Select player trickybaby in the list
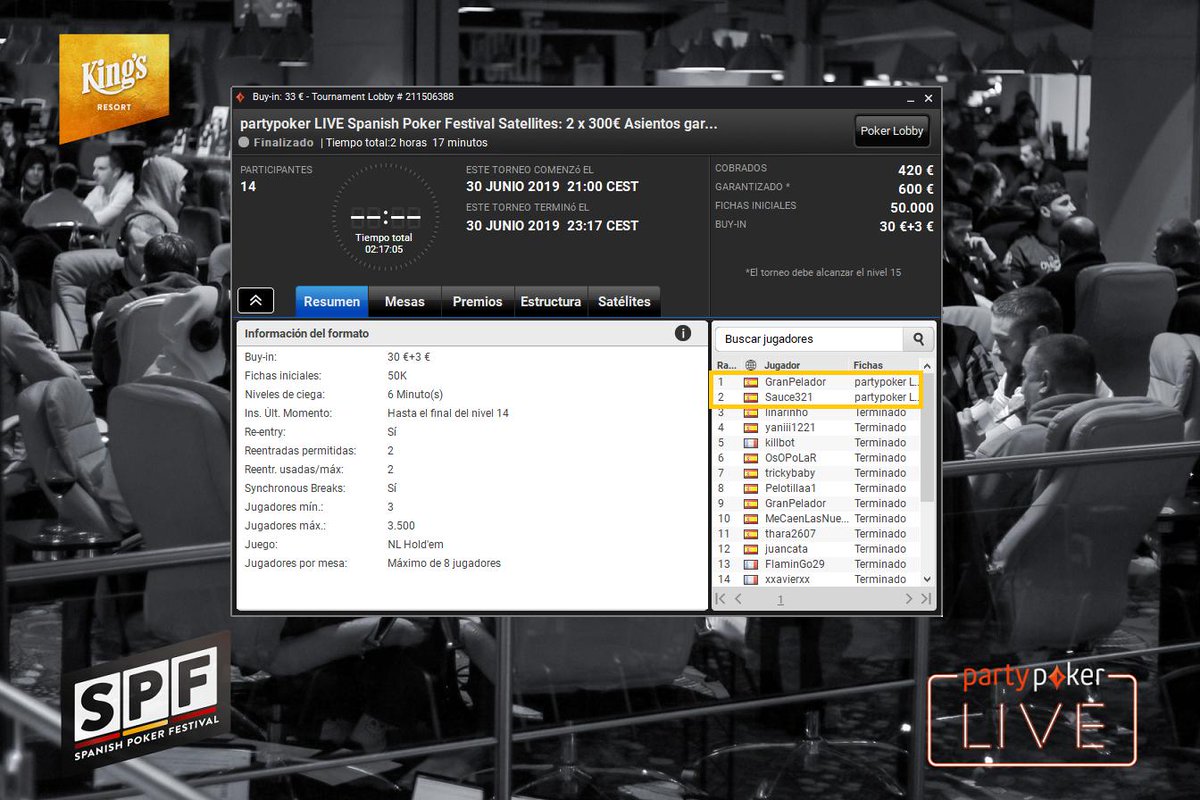This screenshot has width=1200, height=800. coord(817,473)
